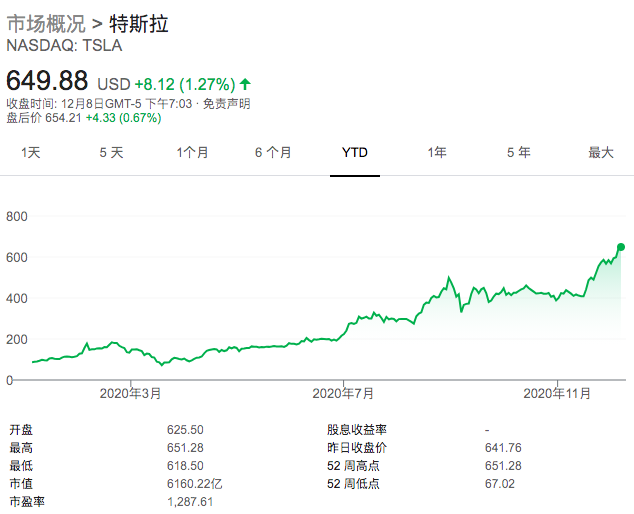Click the 200 y-axis label

17,339
